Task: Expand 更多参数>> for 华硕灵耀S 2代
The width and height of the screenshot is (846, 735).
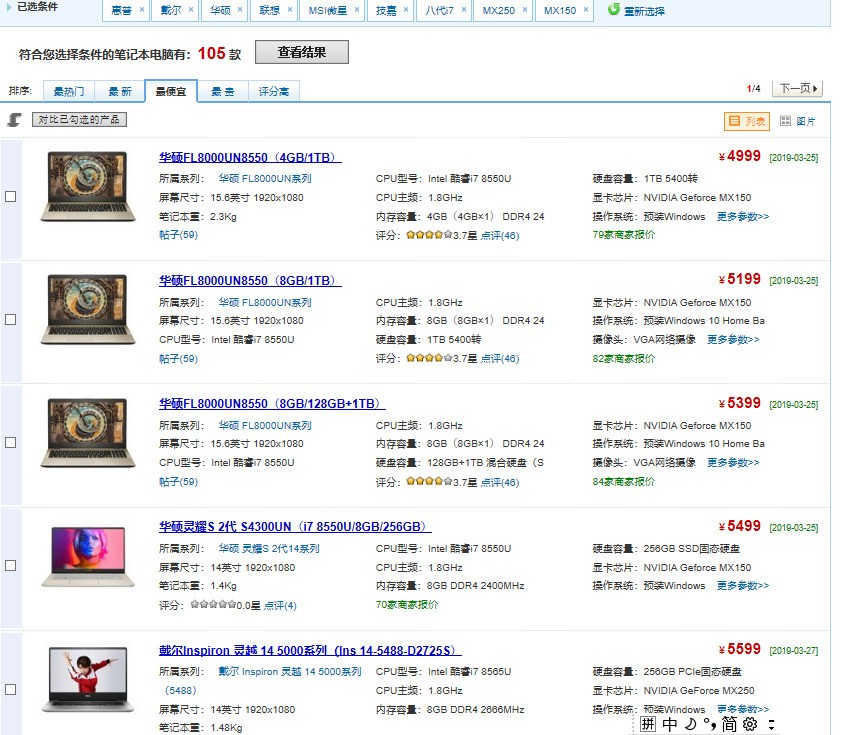Action: click(x=742, y=586)
